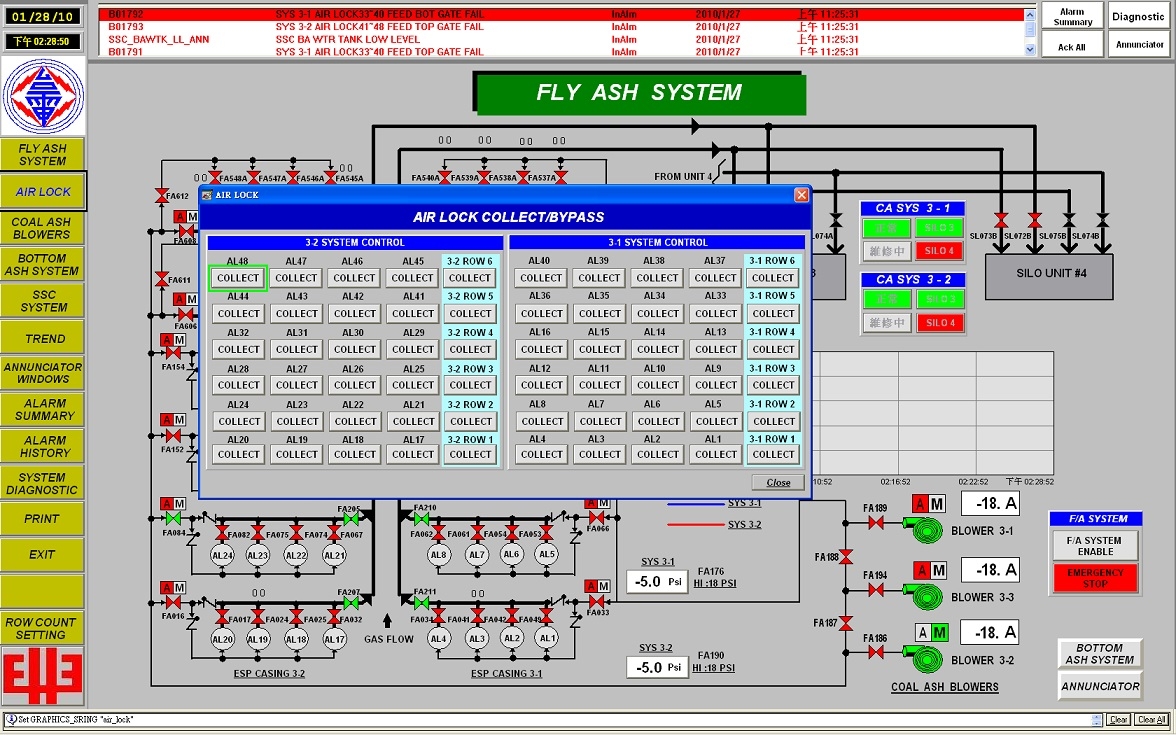Click the Clear All status bar button
The width and height of the screenshot is (1176, 735).
[x=1151, y=719]
